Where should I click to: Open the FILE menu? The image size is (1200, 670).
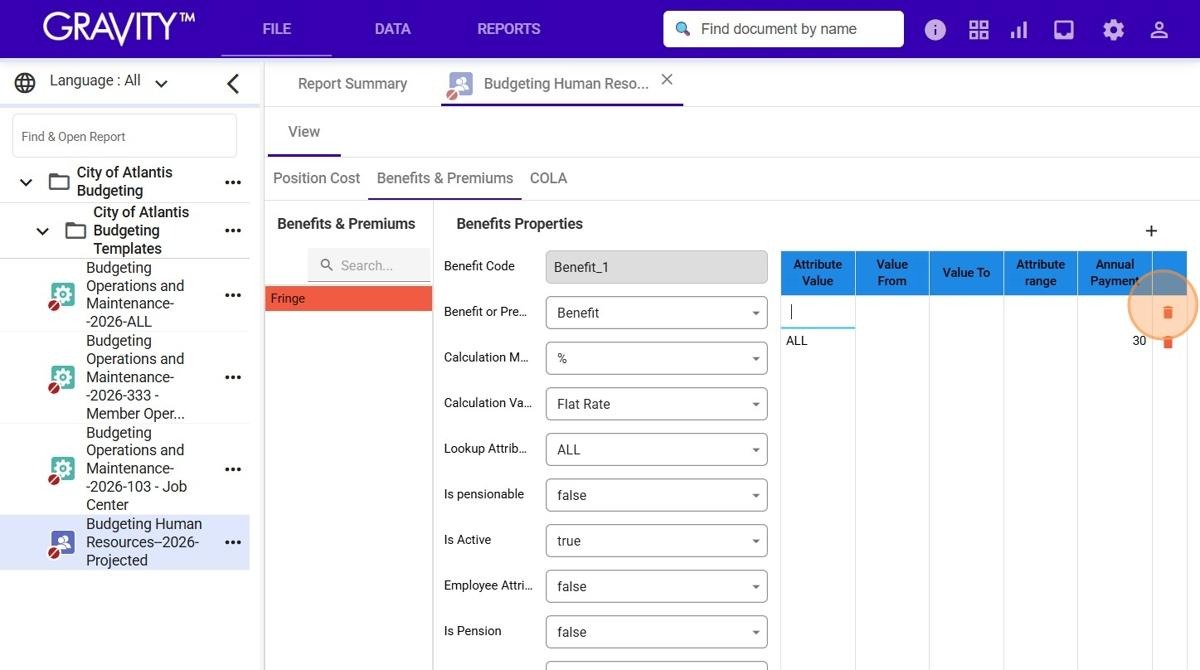click(x=276, y=29)
